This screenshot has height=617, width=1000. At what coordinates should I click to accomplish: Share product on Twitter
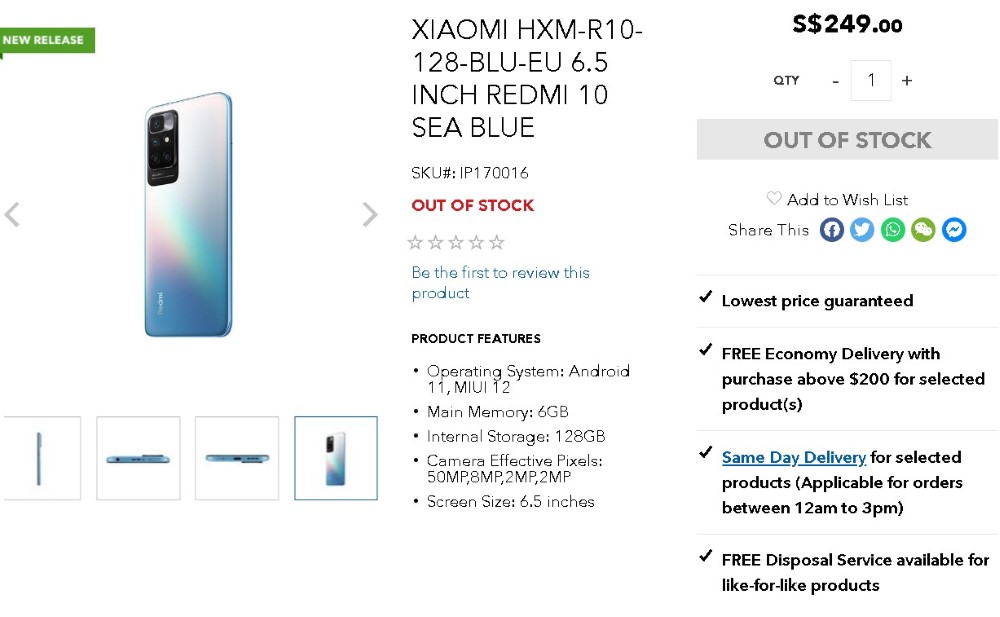[862, 230]
